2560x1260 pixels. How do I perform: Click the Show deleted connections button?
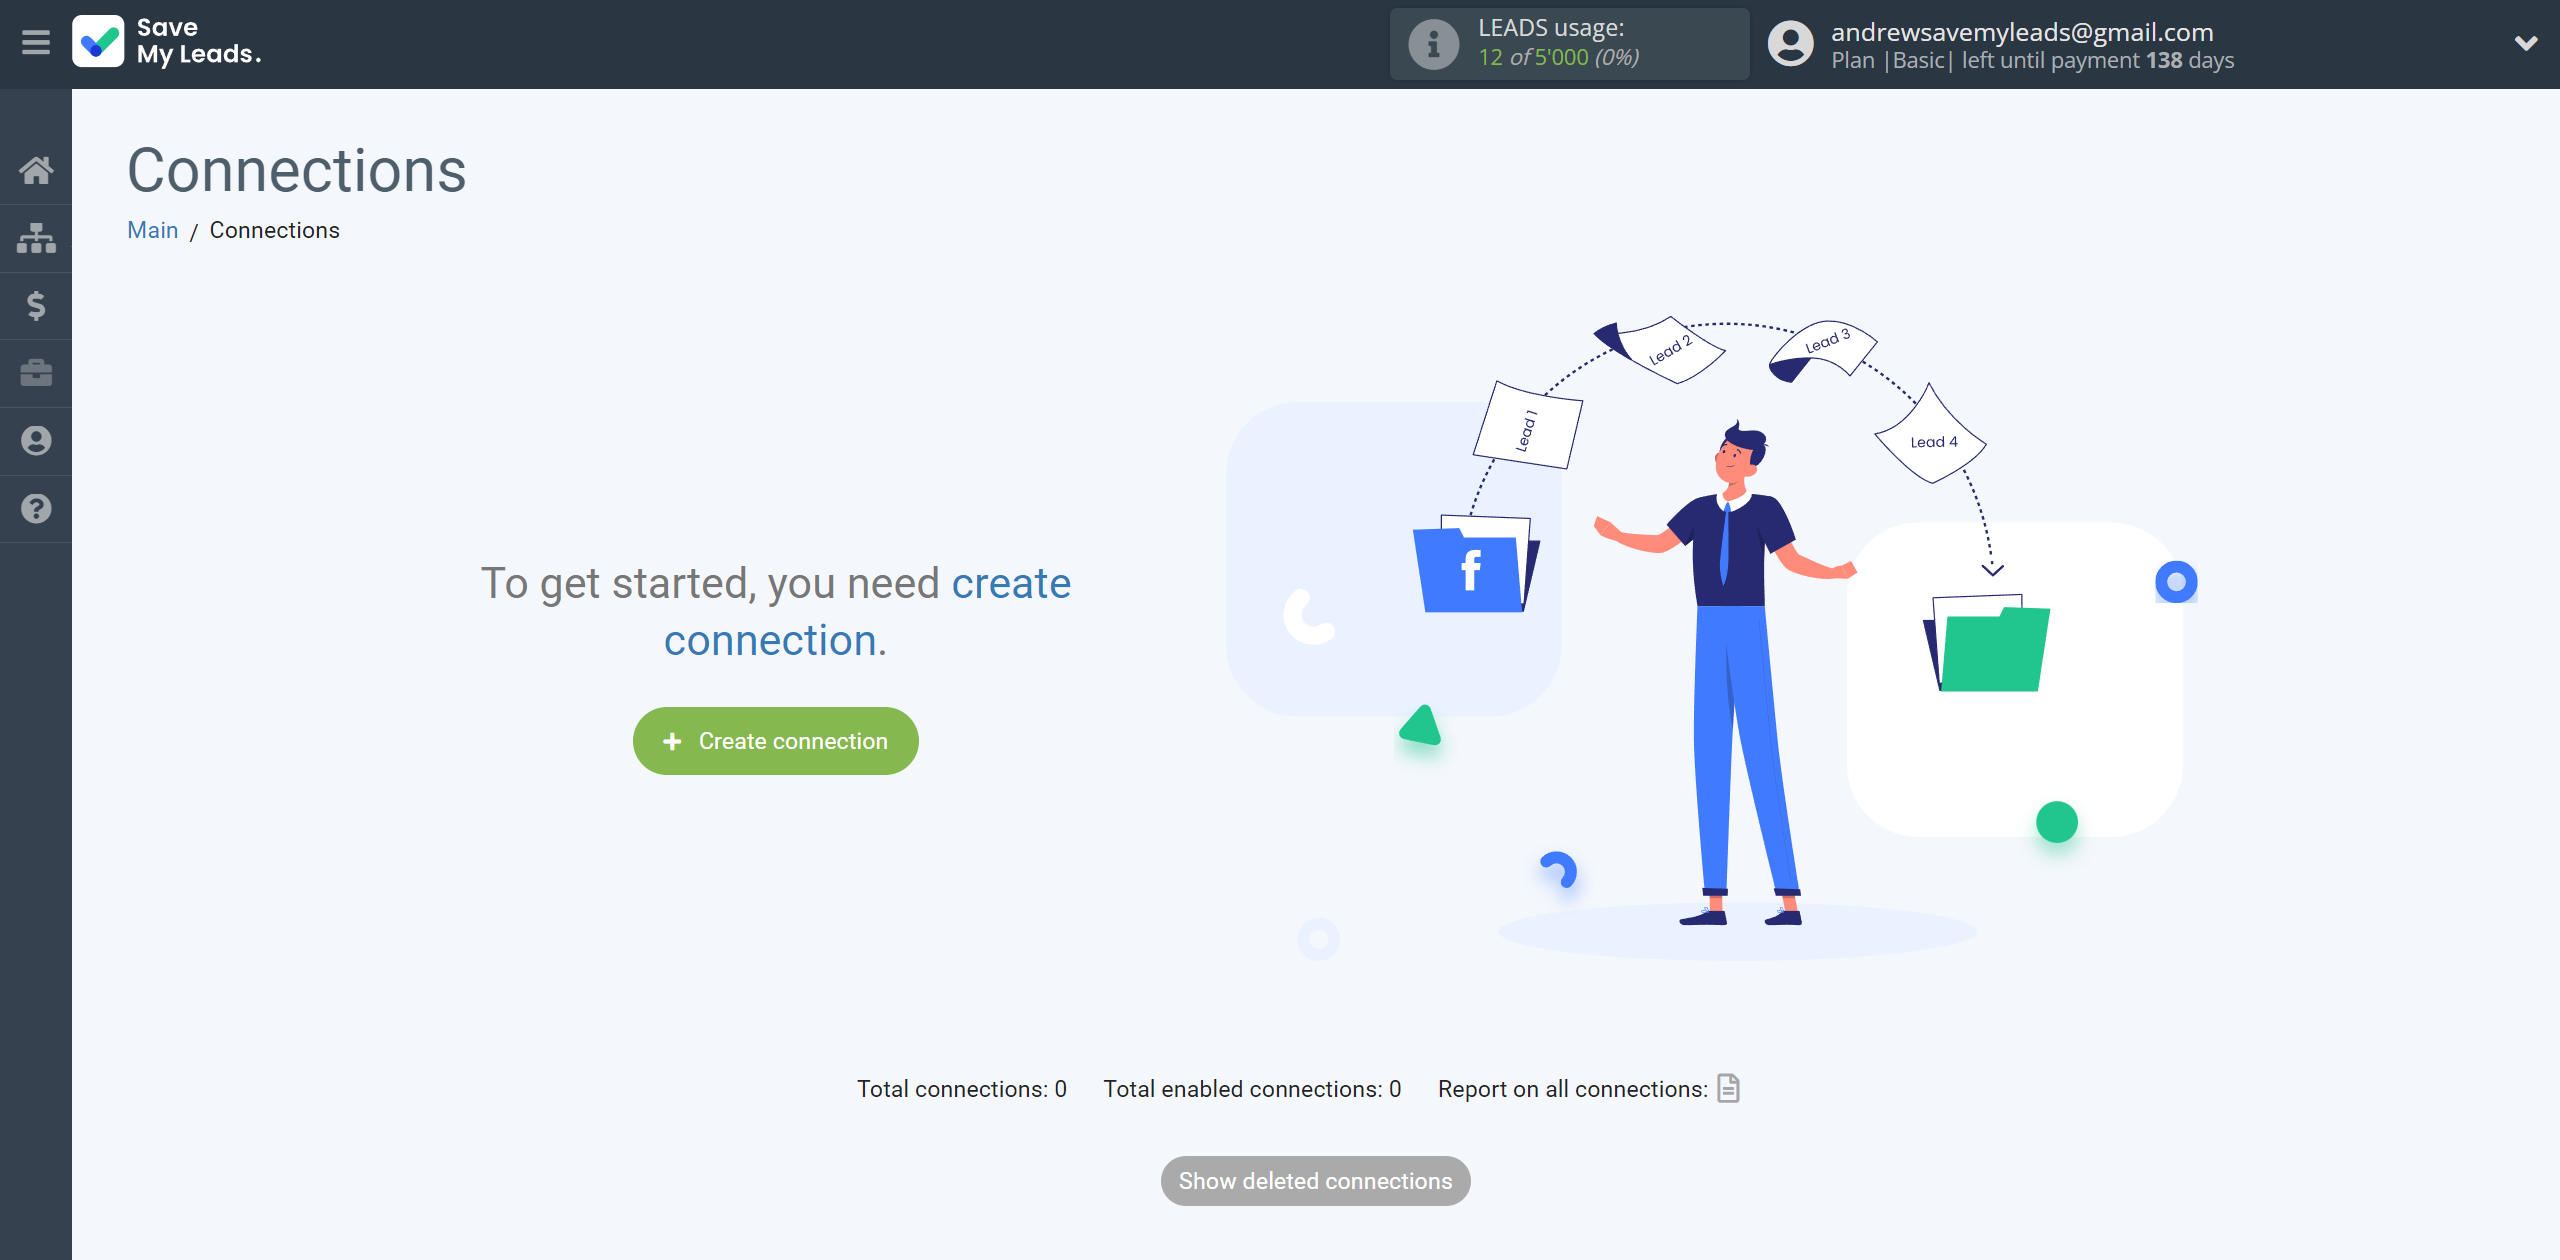1314,1180
